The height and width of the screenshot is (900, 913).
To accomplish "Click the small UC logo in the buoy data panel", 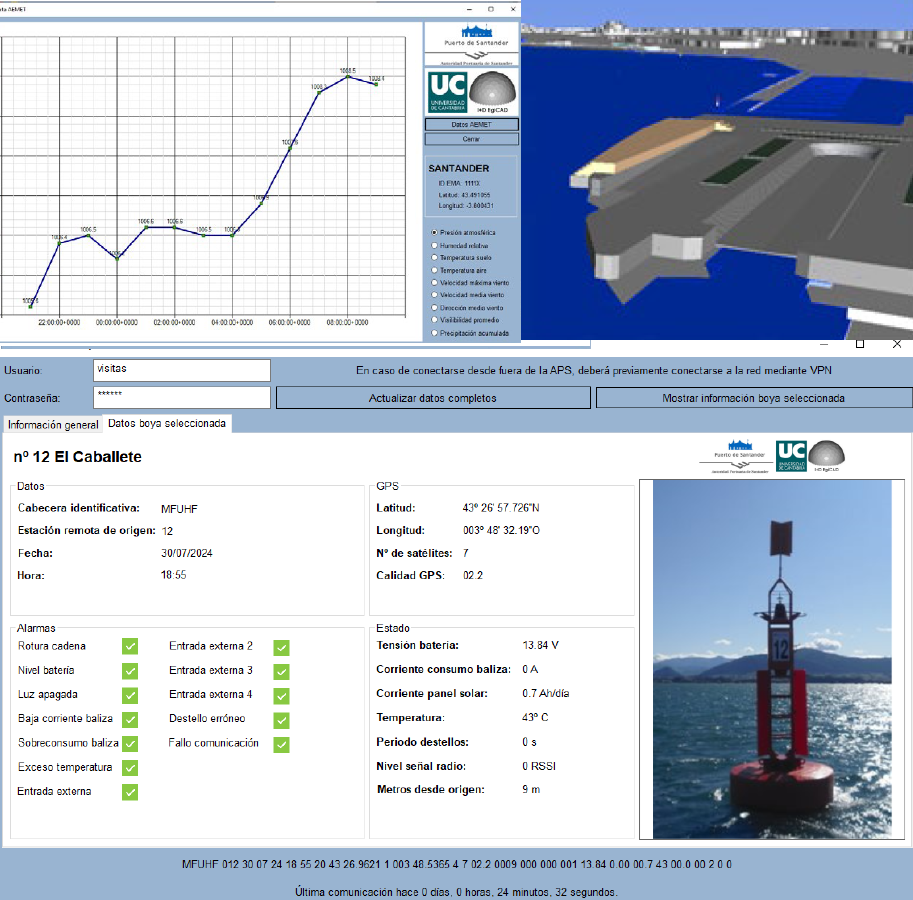I will coord(790,454).
